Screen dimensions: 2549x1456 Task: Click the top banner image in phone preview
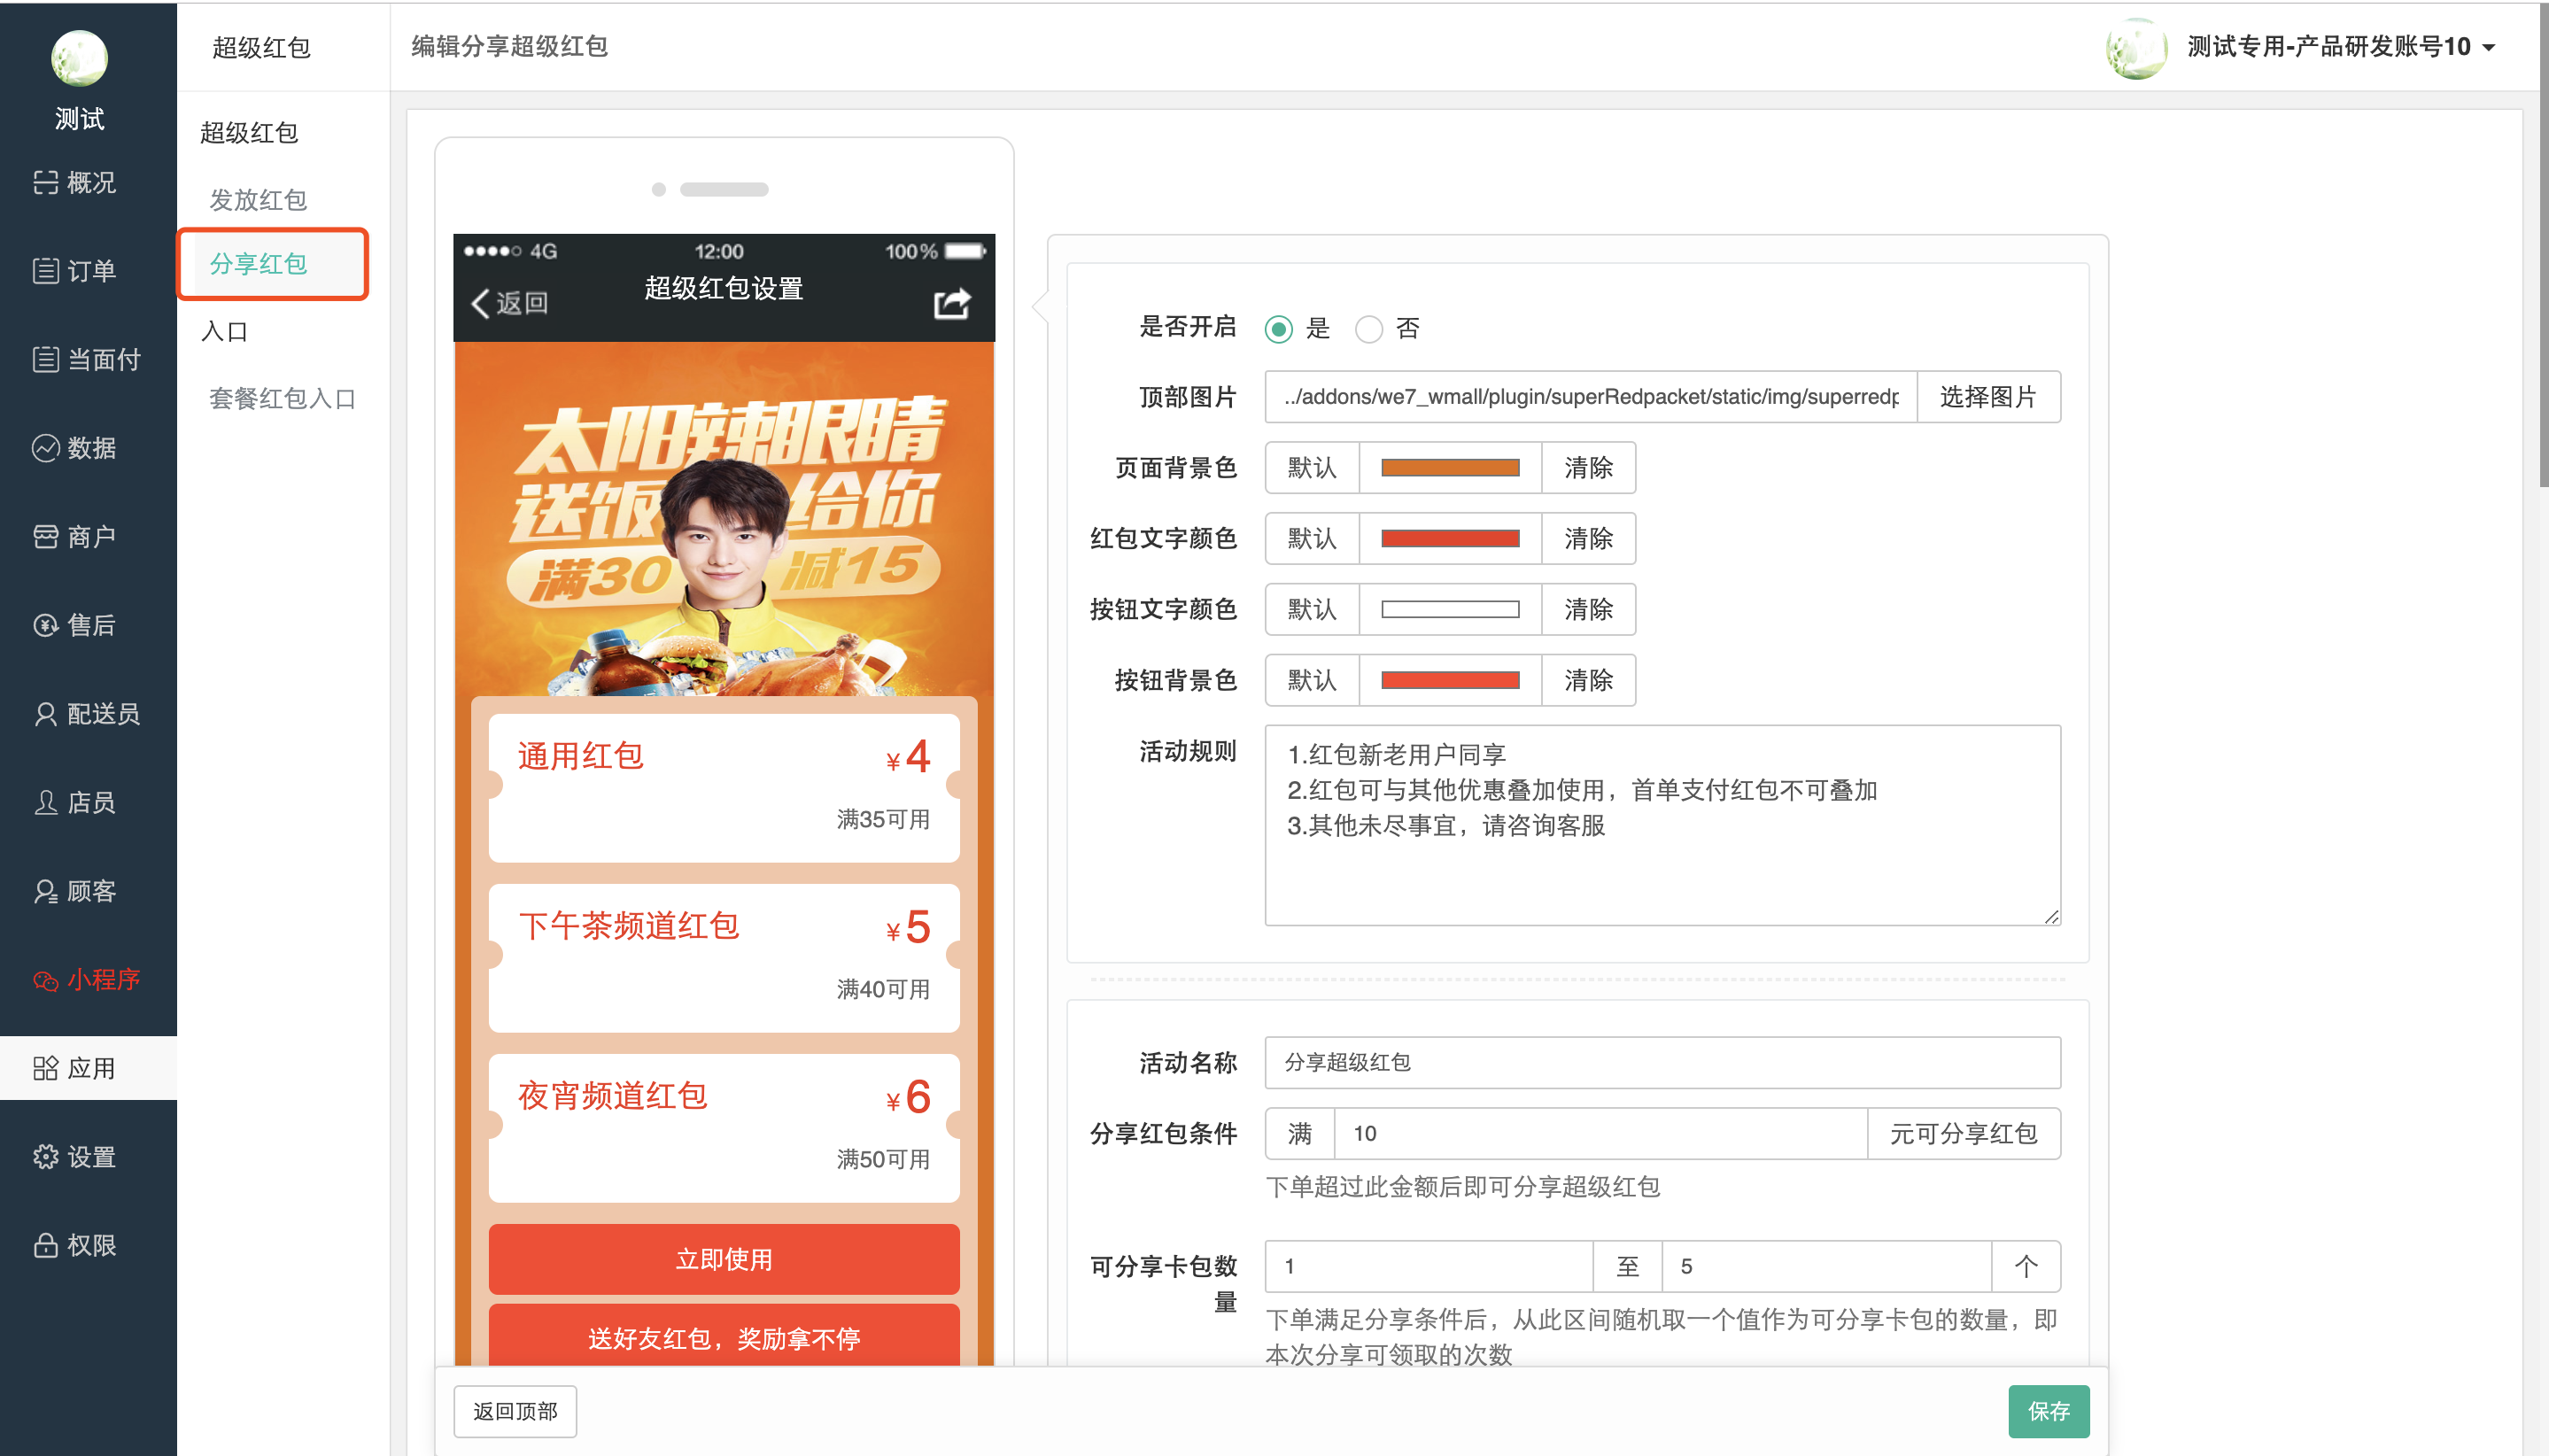pyautogui.click(x=724, y=519)
